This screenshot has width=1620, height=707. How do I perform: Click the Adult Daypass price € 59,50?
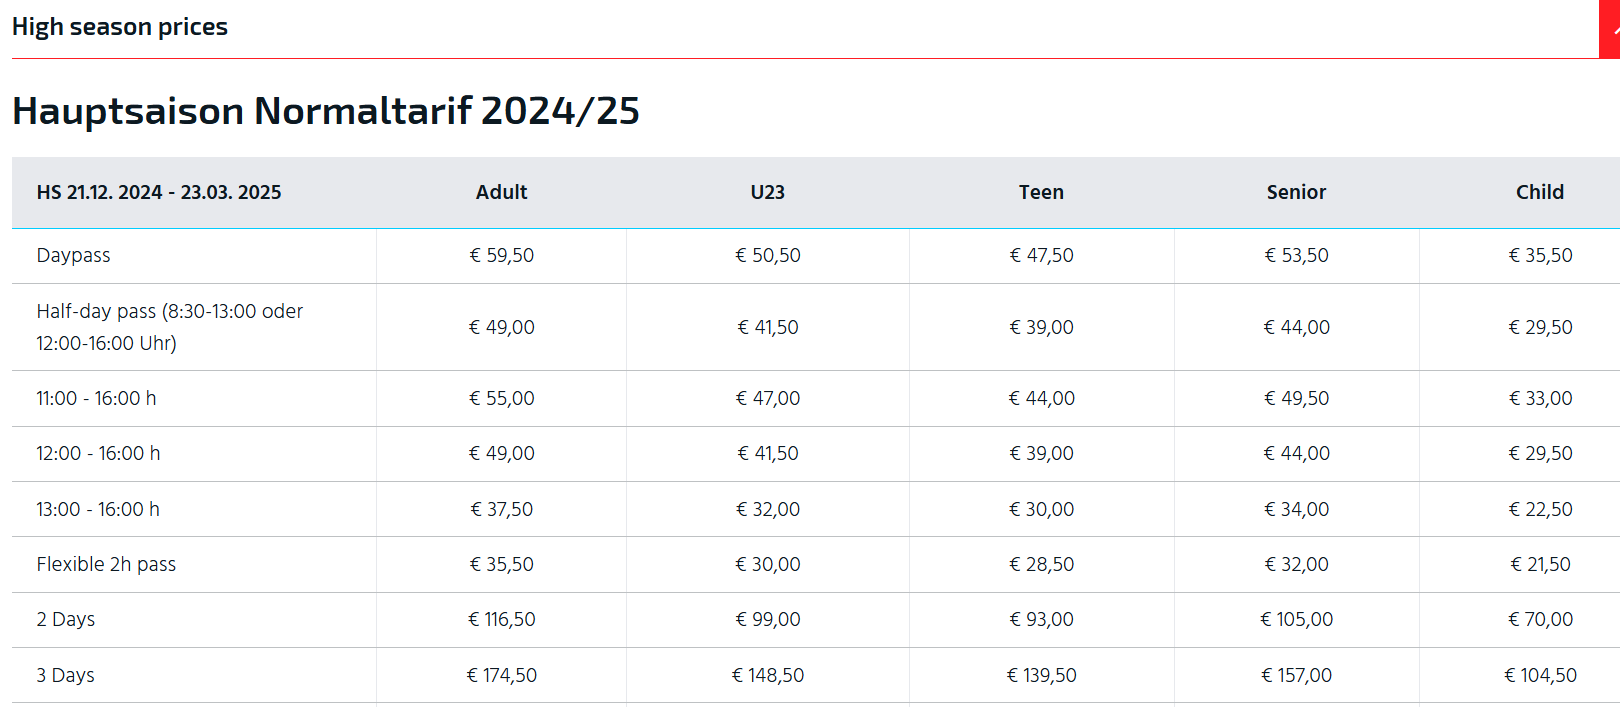click(501, 255)
